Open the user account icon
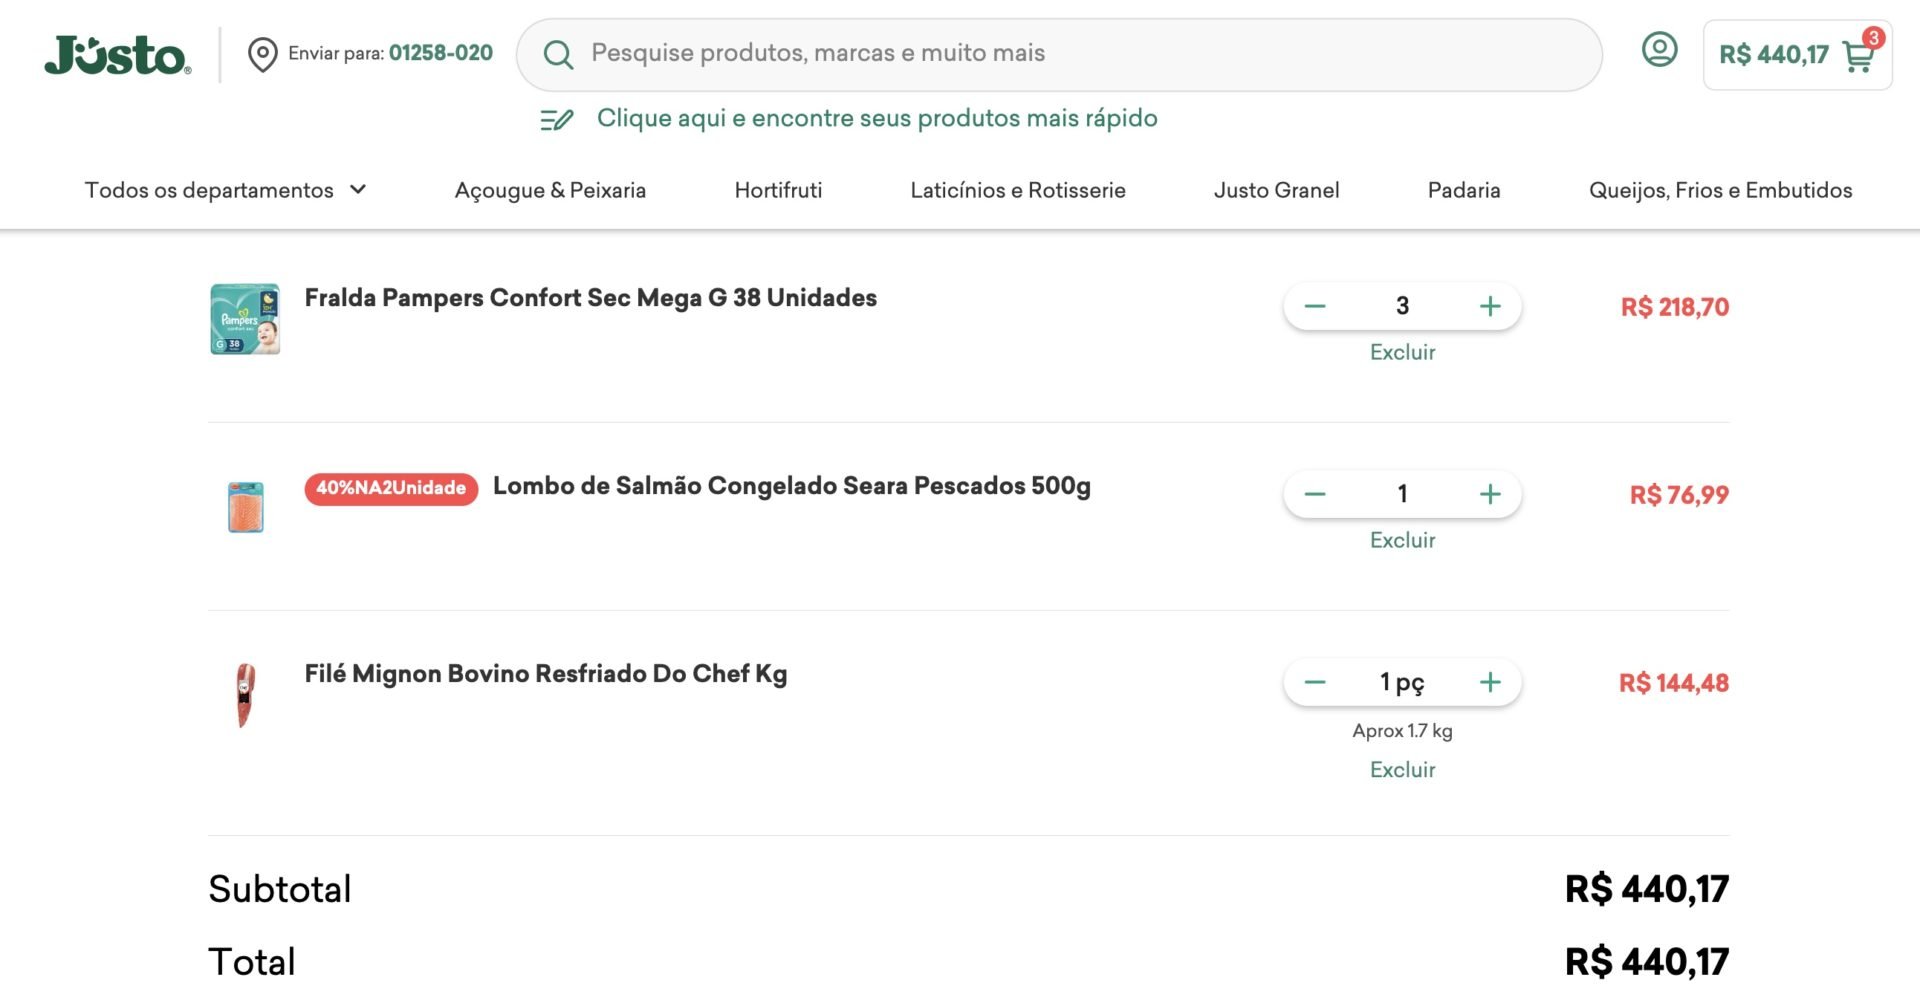The height and width of the screenshot is (1006, 1920). click(x=1659, y=49)
